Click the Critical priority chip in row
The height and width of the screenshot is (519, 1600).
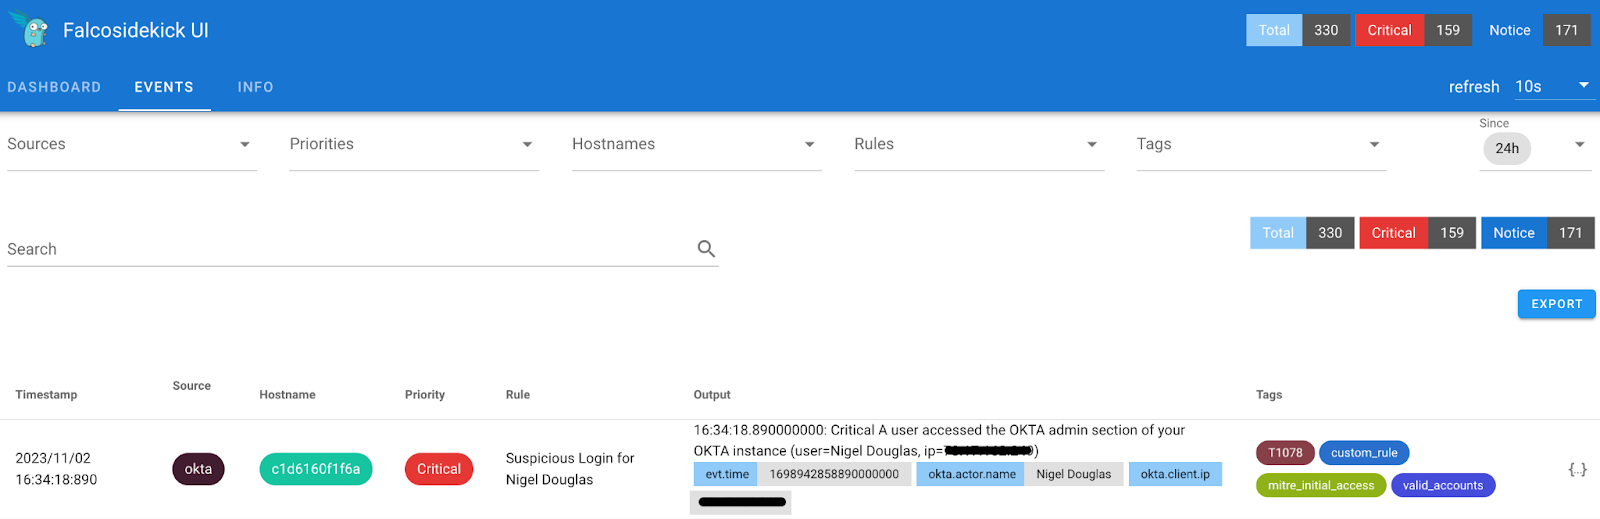[x=438, y=469]
